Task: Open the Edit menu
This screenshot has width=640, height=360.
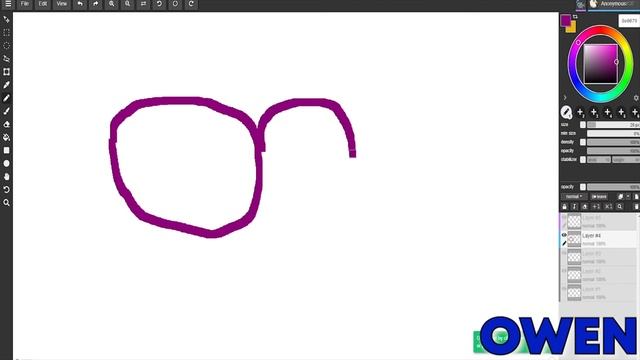Action: pos(43,4)
